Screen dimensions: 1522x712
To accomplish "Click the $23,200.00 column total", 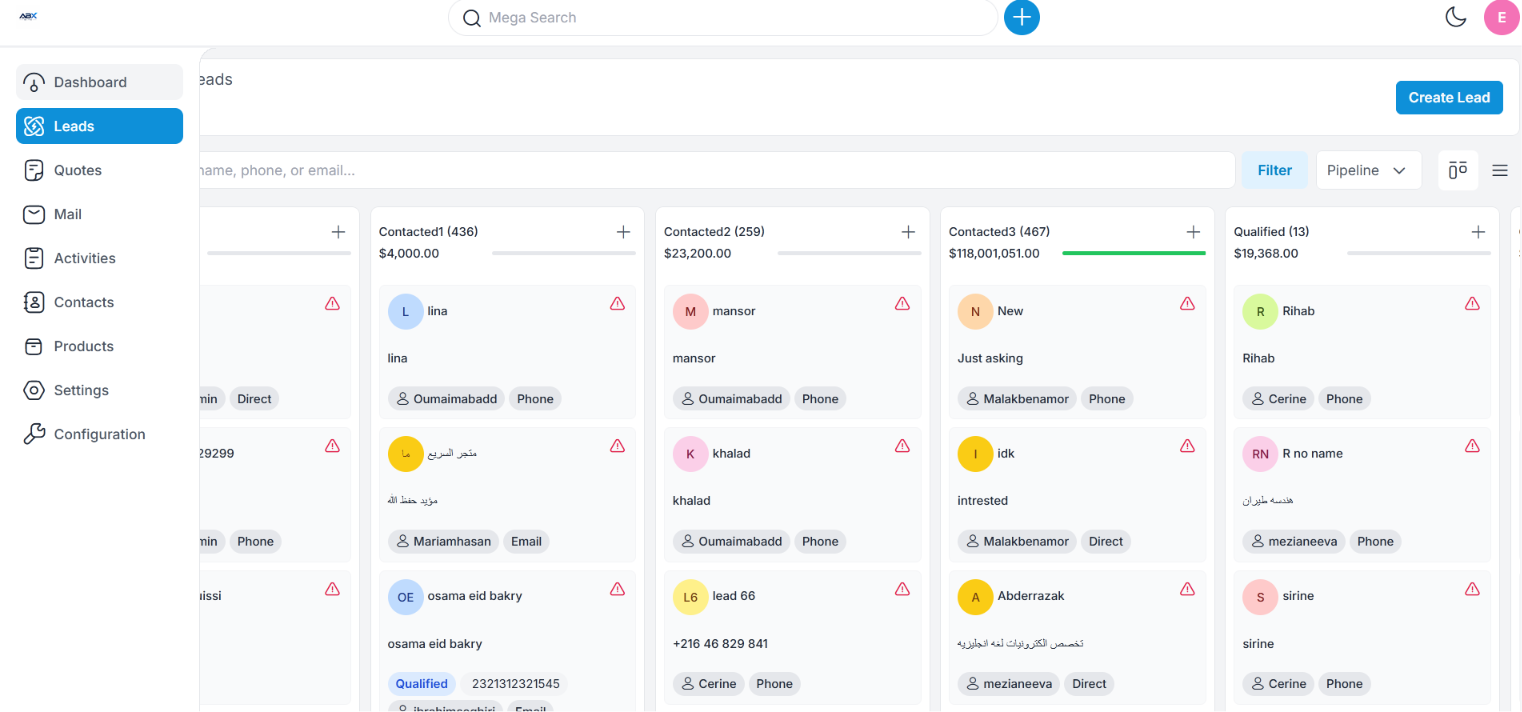I will point(697,253).
